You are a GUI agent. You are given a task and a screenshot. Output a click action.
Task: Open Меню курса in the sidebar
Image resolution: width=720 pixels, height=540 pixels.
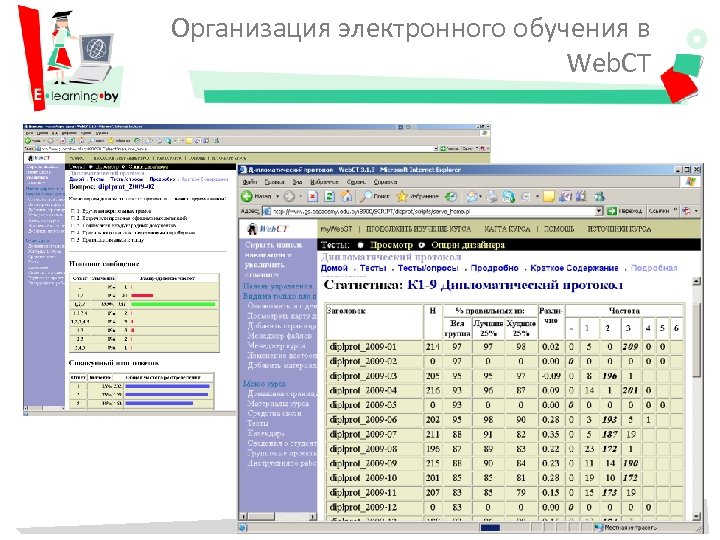click(264, 383)
